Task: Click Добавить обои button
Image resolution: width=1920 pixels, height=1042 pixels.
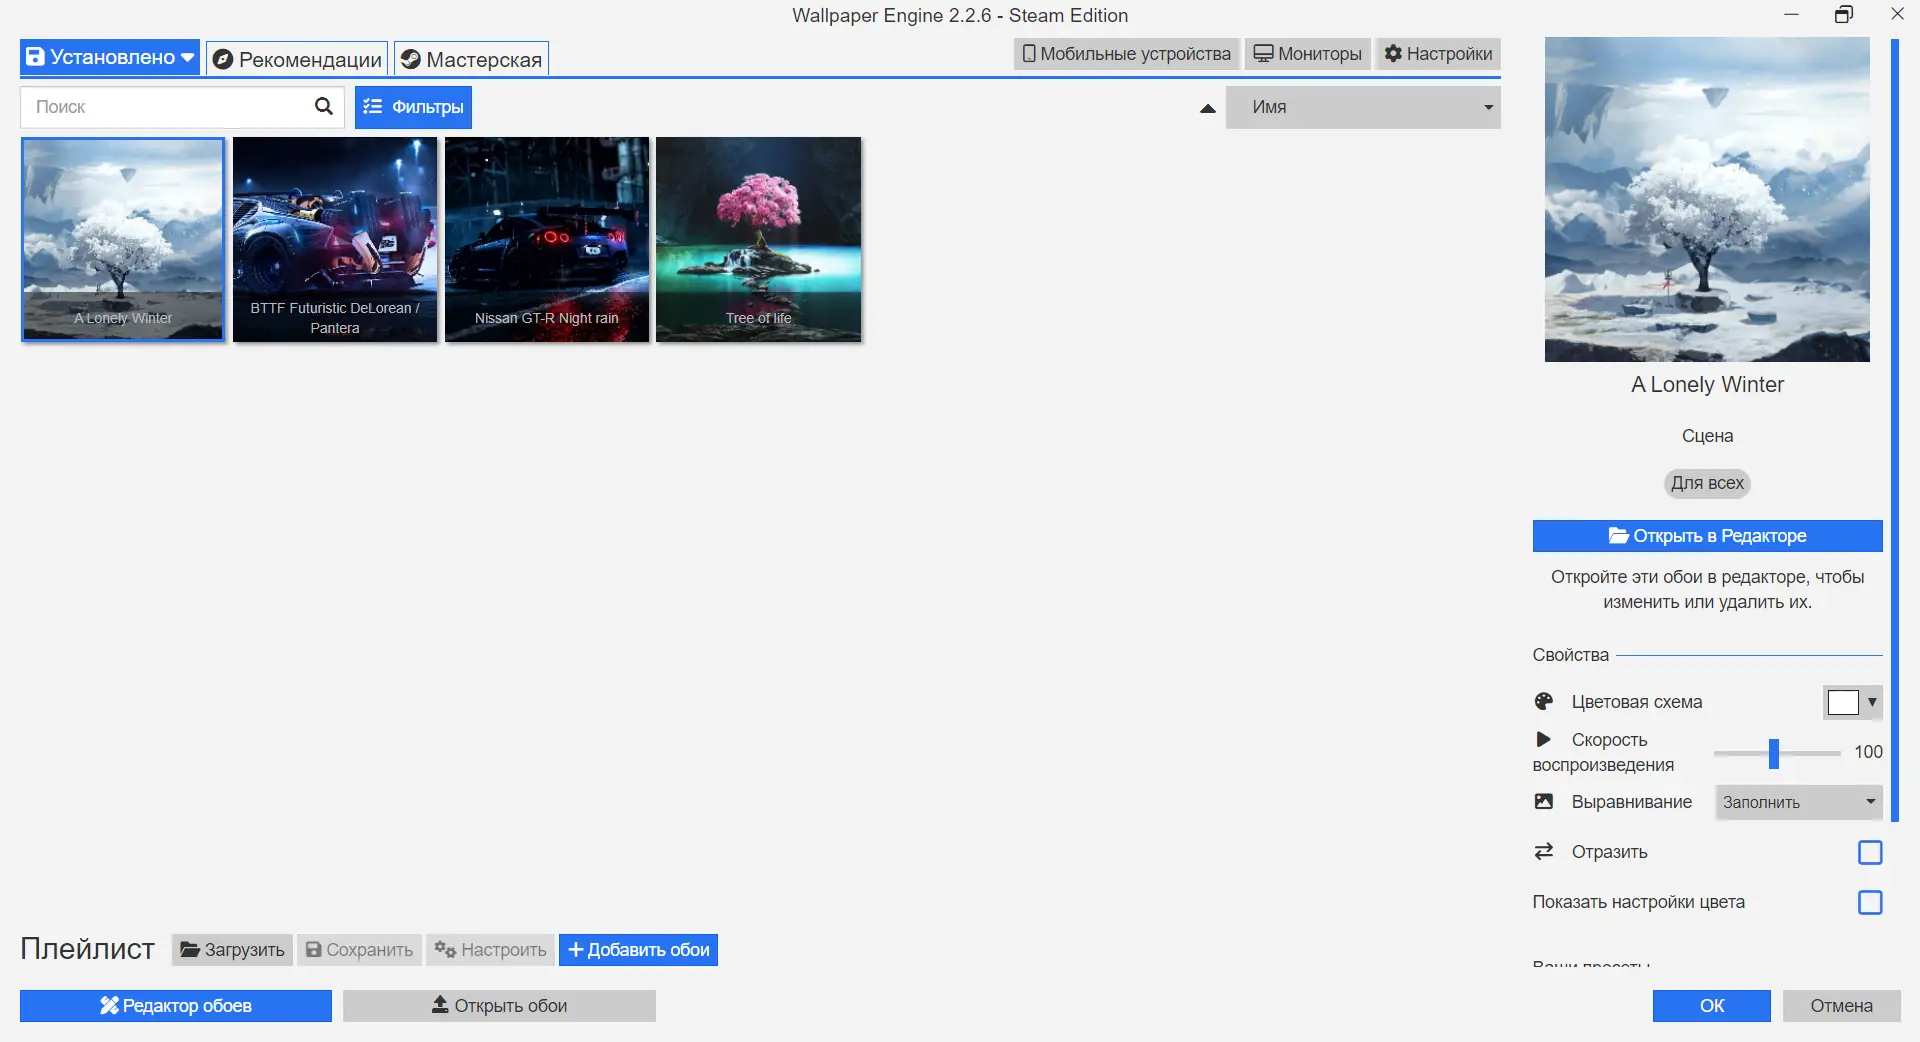Action: (638, 950)
